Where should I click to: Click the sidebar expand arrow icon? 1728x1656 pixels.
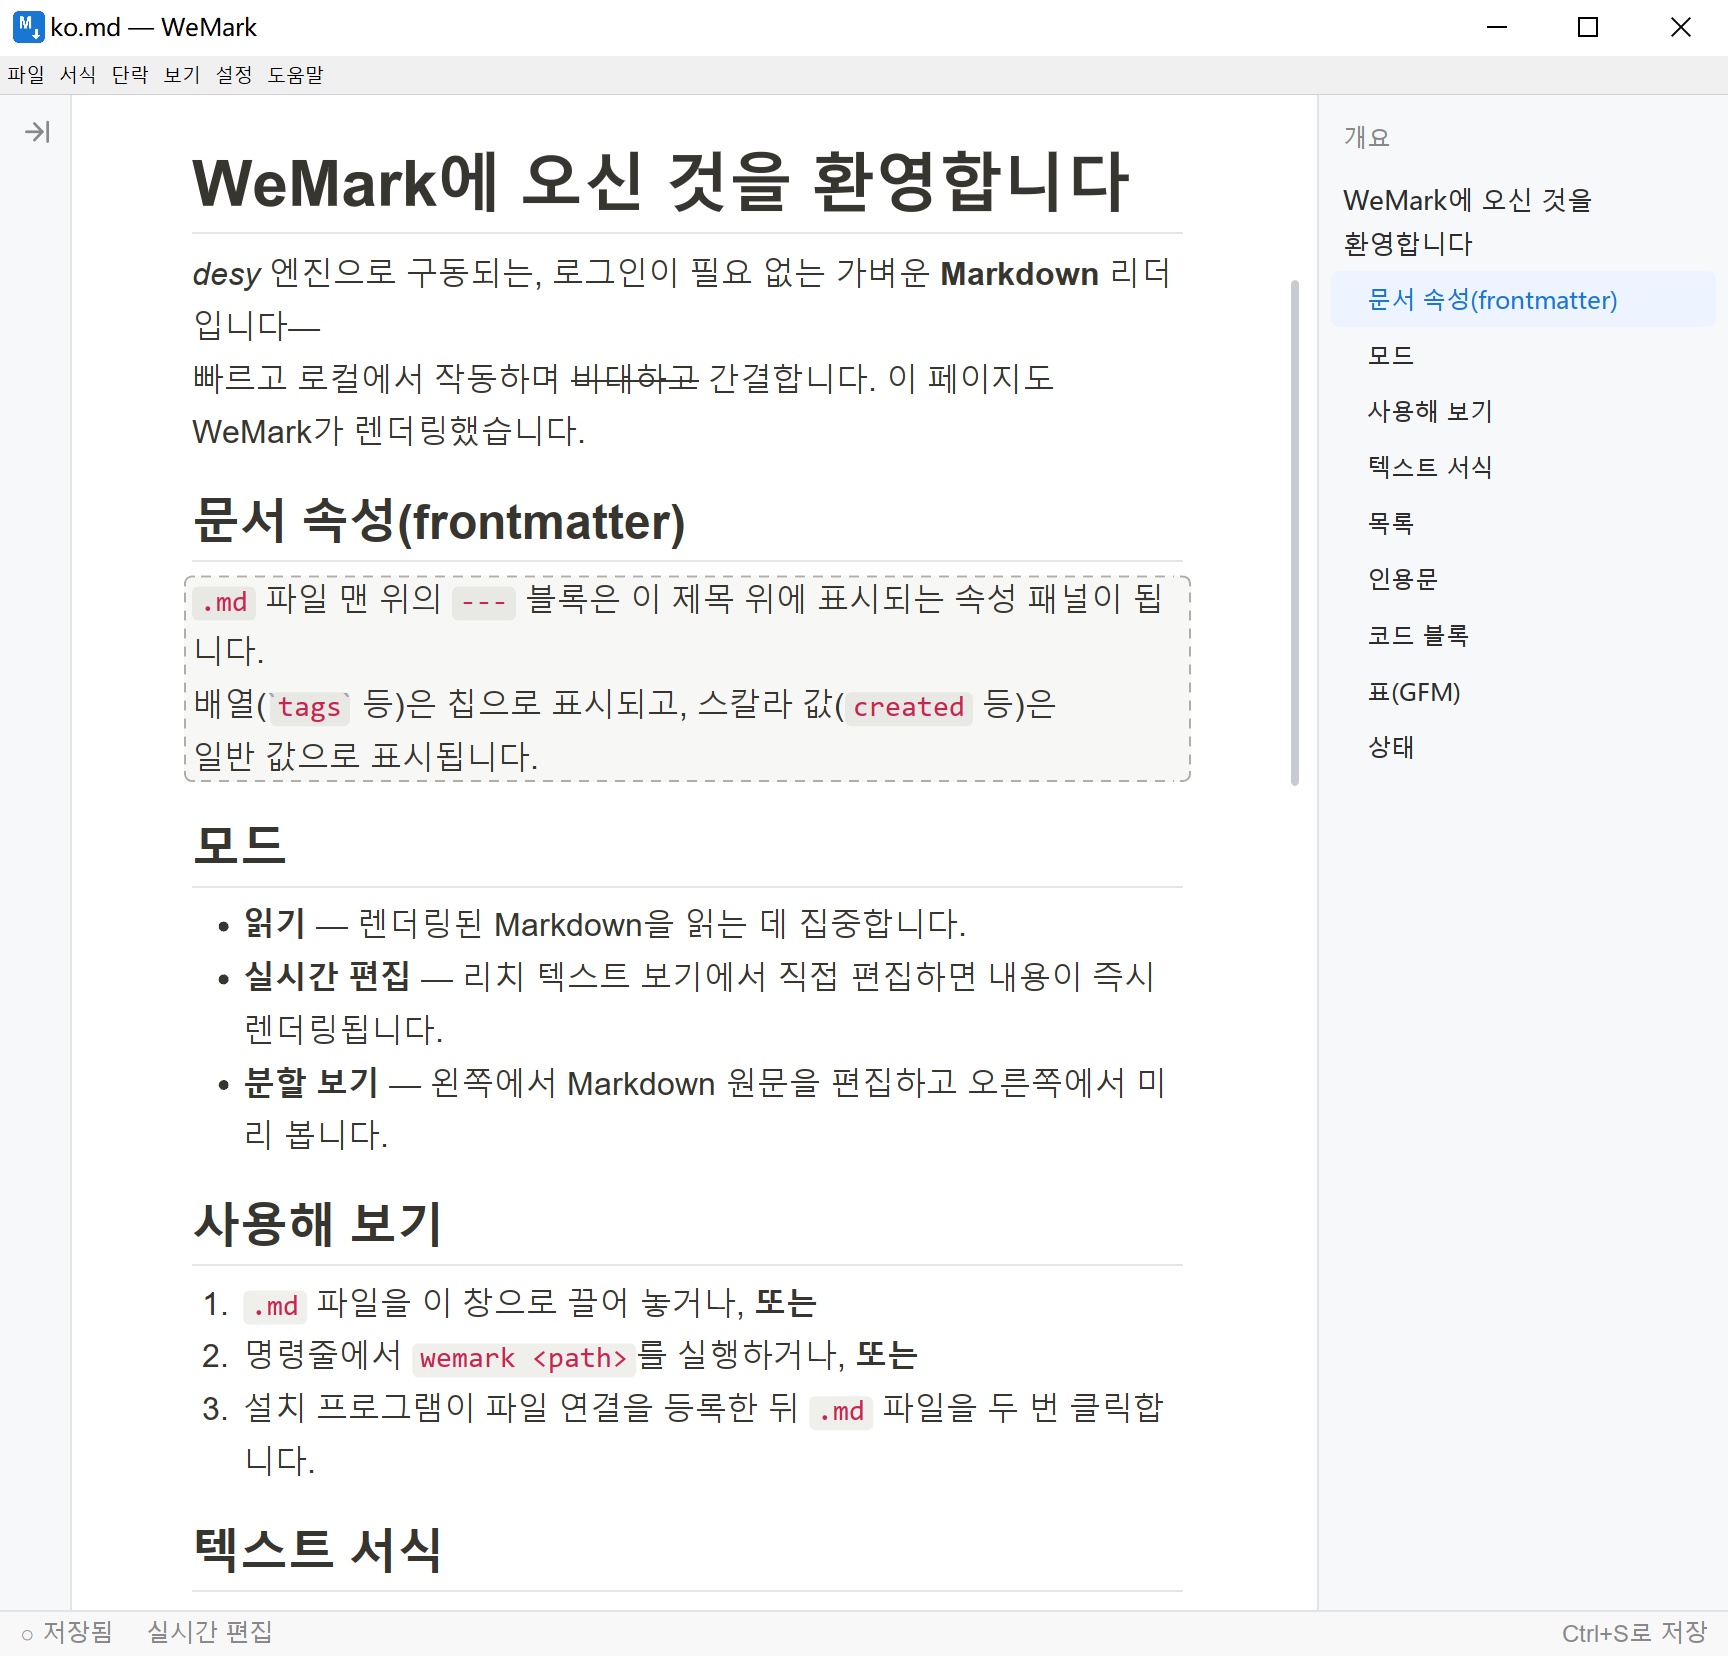point(37,132)
